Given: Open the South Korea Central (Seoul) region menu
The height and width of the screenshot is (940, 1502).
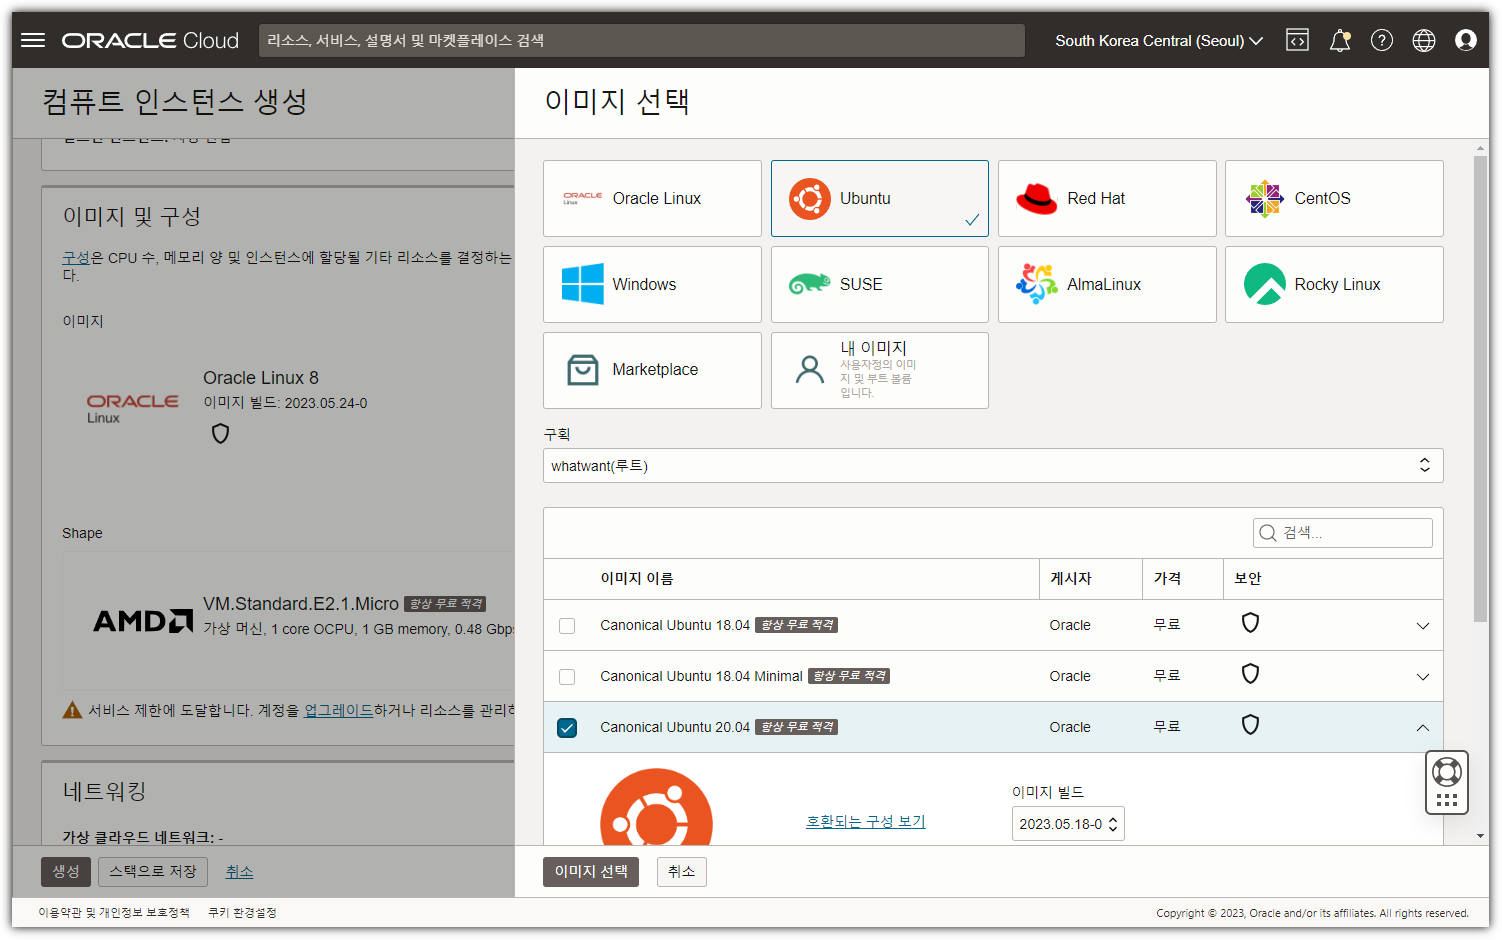Looking at the screenshot, I should 1159,41.
